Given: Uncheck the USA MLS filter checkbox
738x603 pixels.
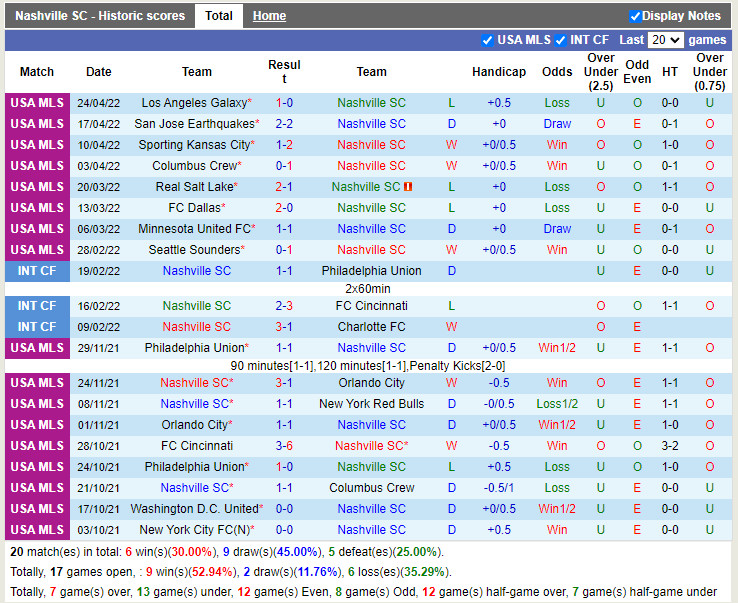Looking at the screenshot, I should tap(488, 40).
